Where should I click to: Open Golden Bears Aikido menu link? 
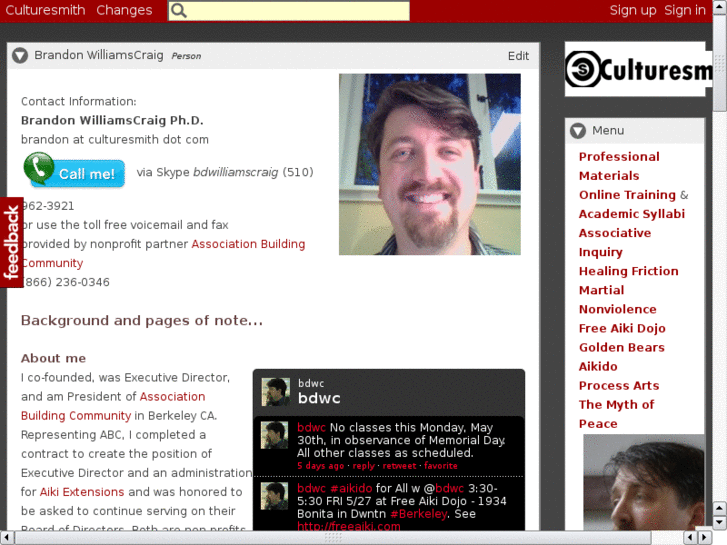click(622, 357)
